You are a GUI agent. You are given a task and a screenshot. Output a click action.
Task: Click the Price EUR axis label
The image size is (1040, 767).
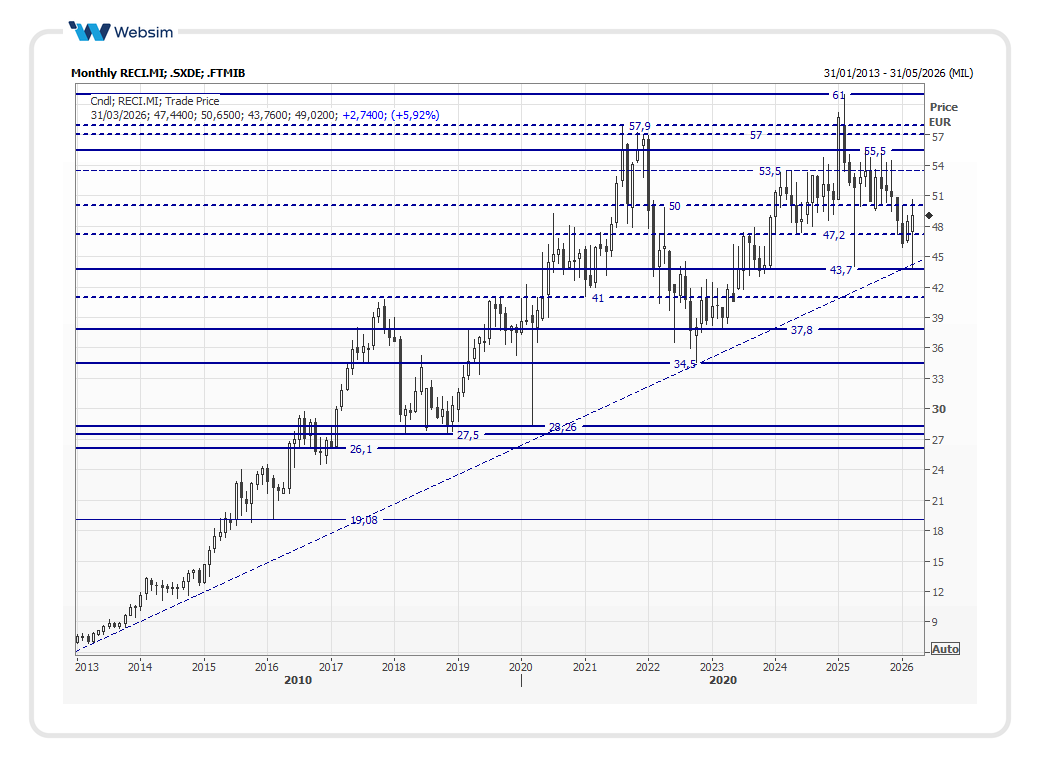tap(942, 114)
